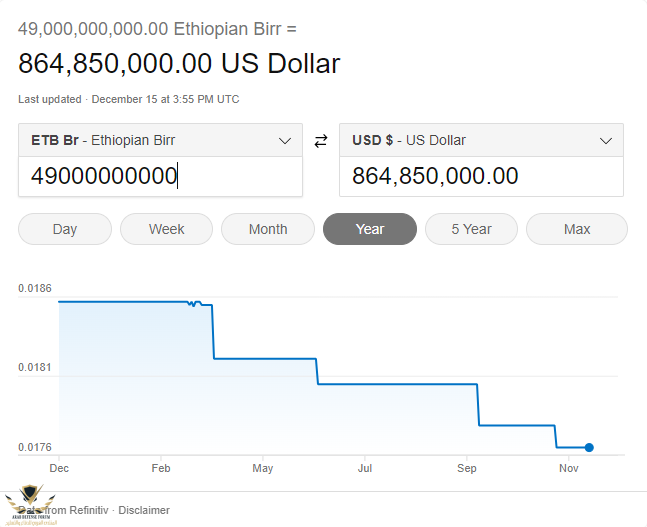Select the Week time range
Image resolution: width=647 pixels, height=527 pixels.
point(166,229)
